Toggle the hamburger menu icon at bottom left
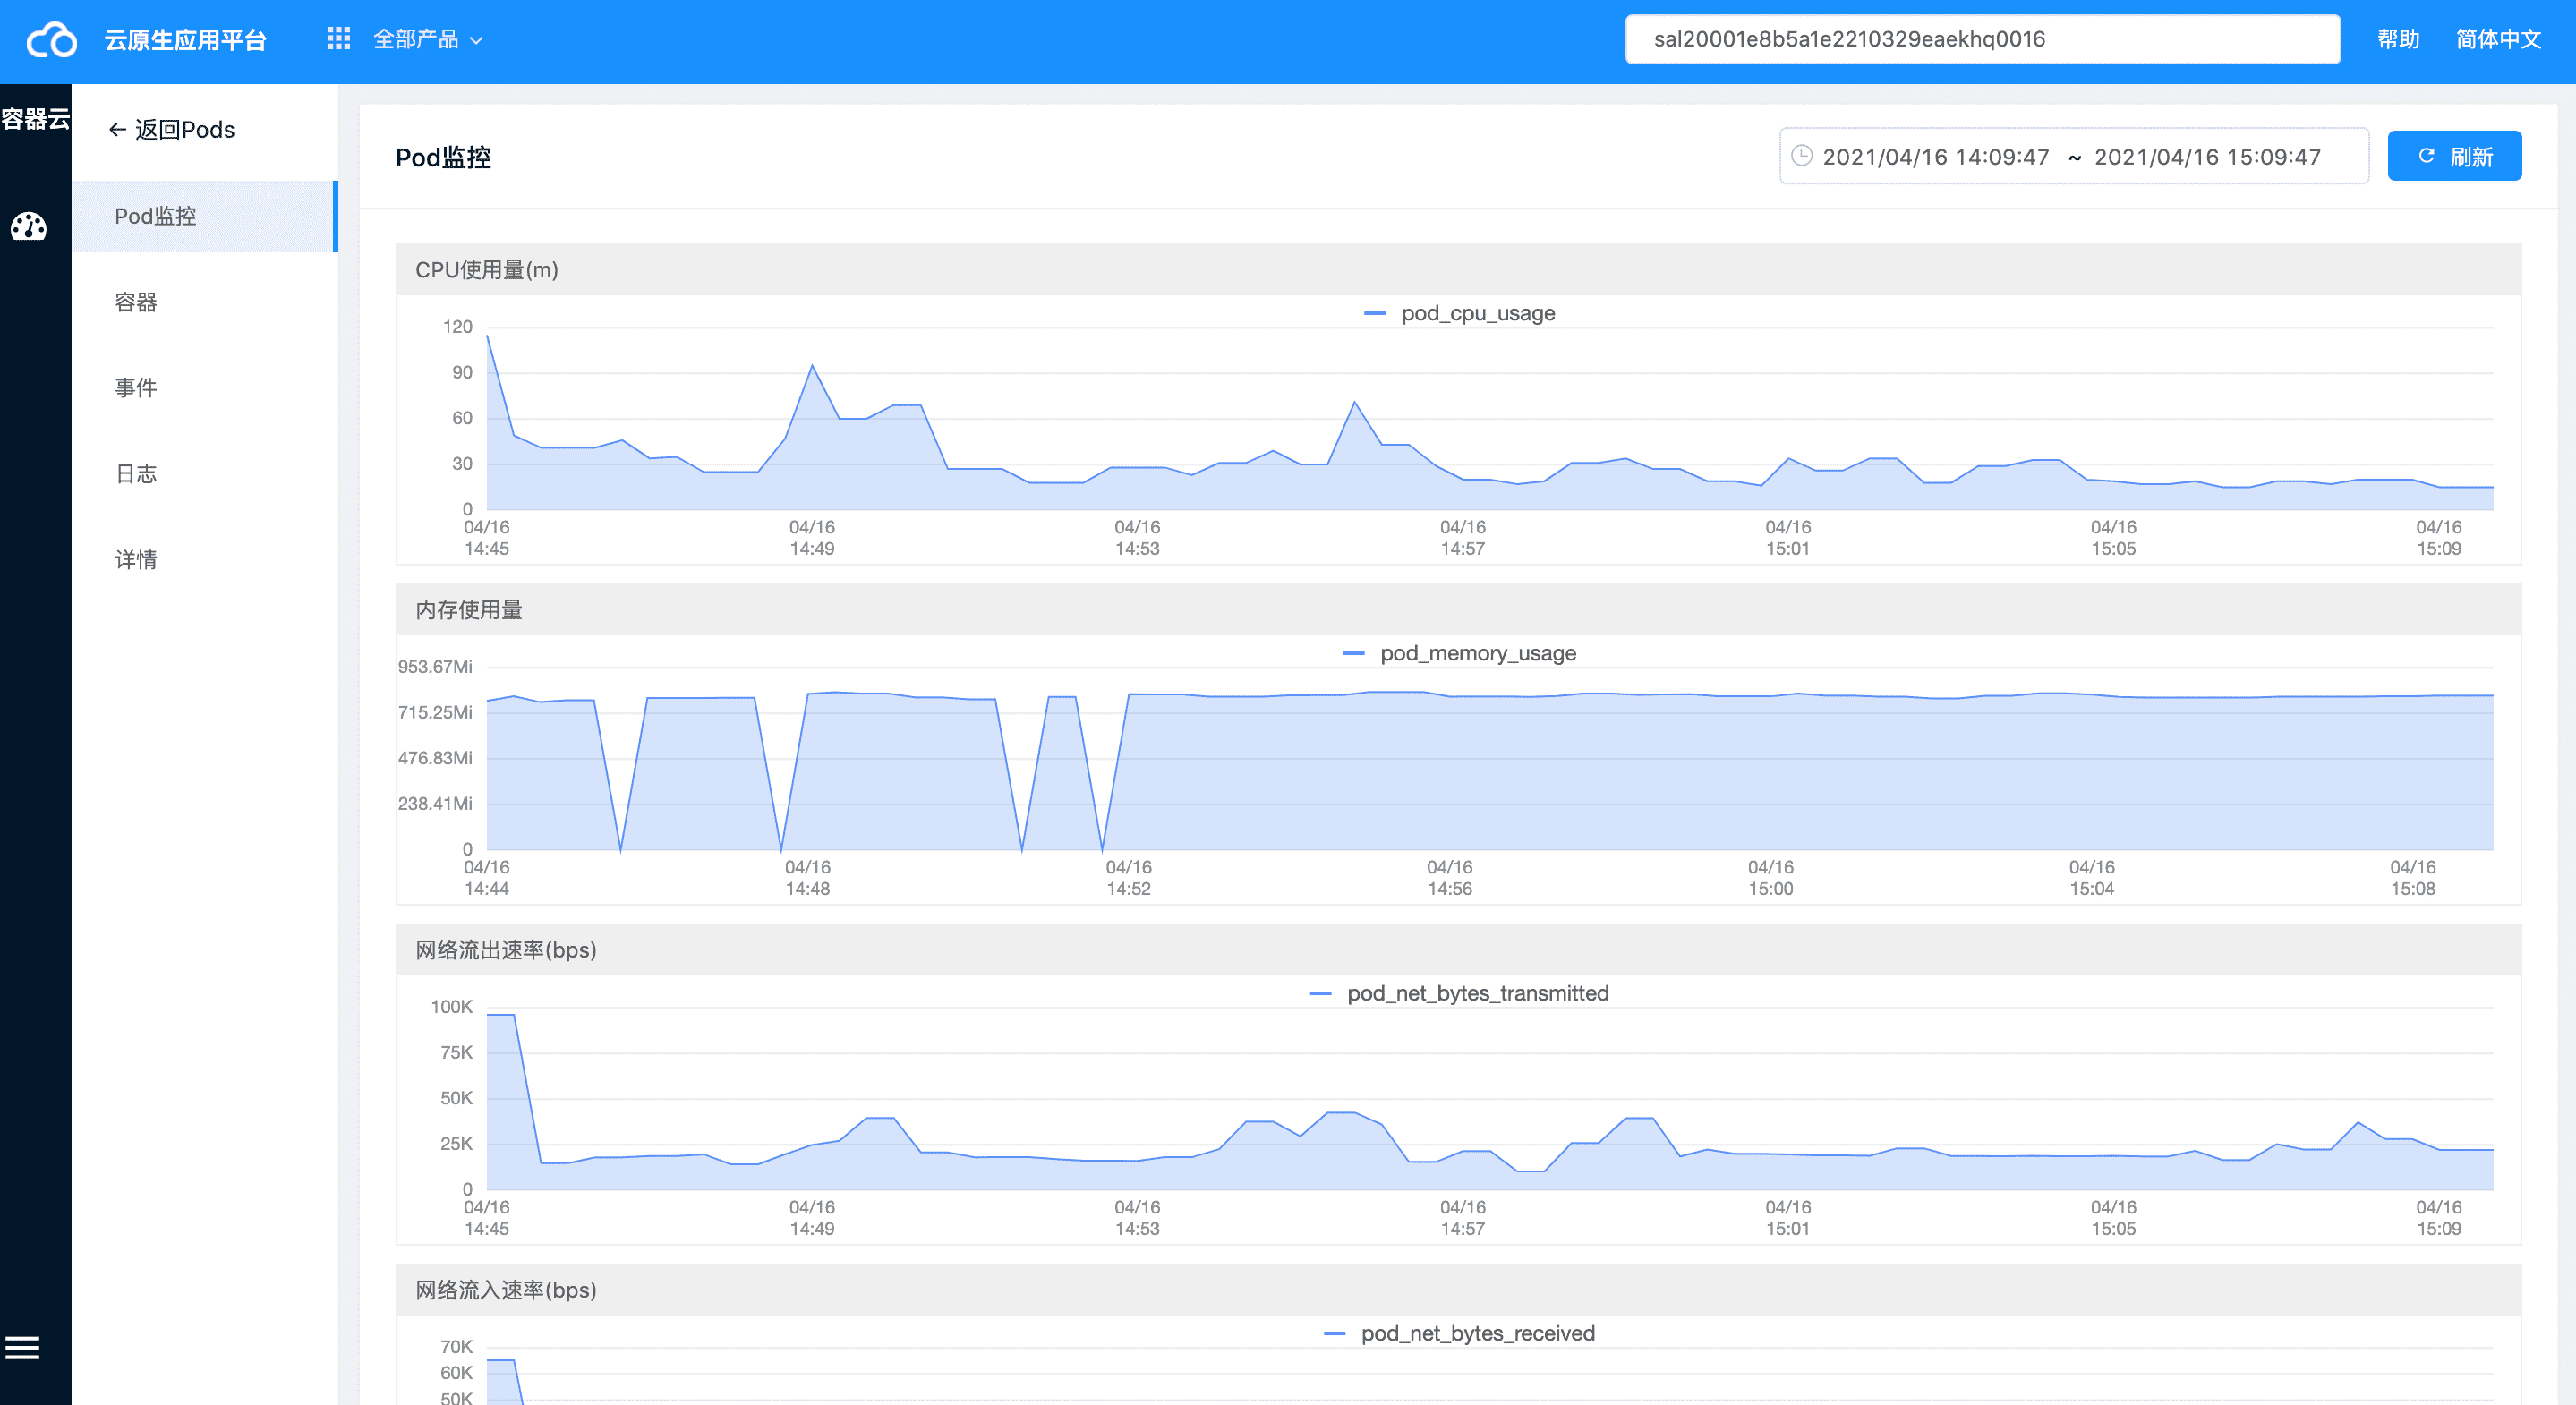The width and height of the screenshot is (2576, 1405). [22, 1348]
